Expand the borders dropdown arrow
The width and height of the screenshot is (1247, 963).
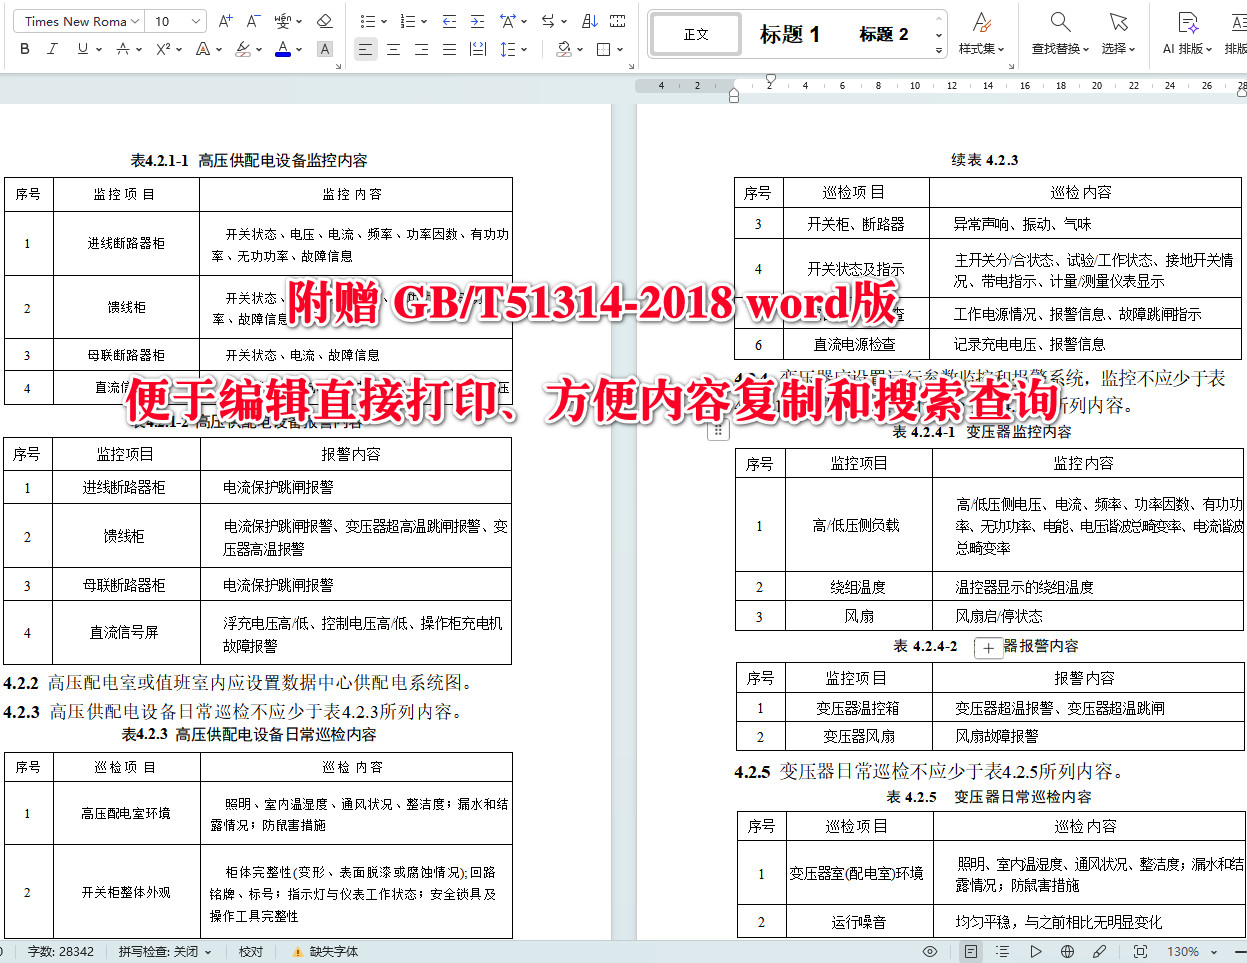(620, 49)
